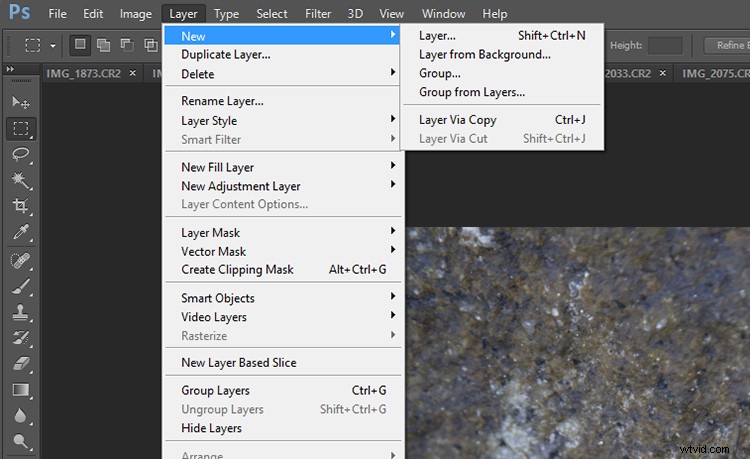Open the Filter menu
This screenshot has width=750, height=459.
click(318, 14)
